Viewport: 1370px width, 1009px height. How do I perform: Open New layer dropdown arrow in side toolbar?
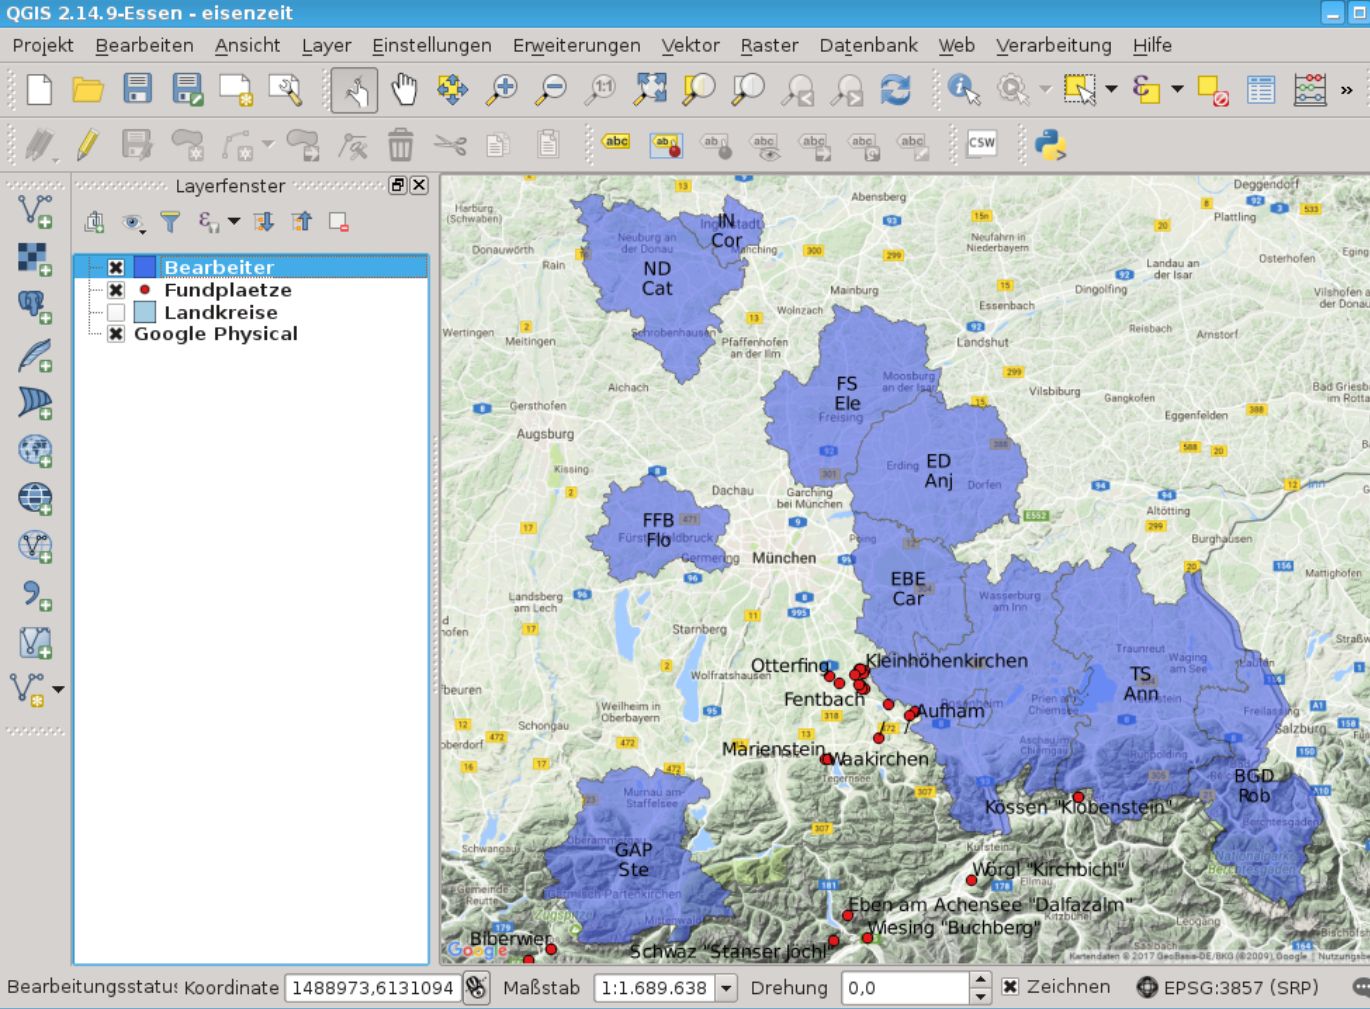pyautogui.click(x=58, y=690)
